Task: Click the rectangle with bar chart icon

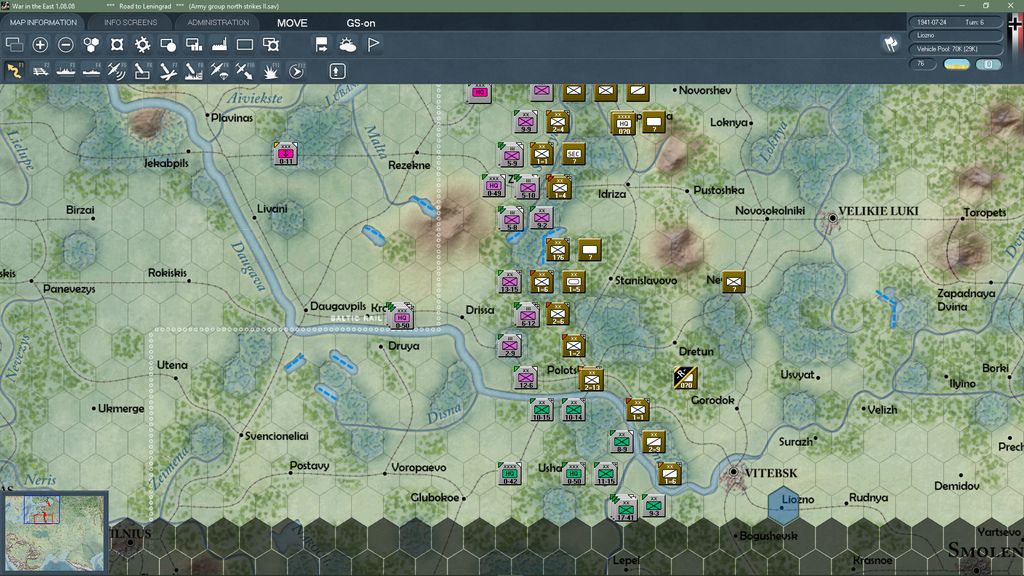Action: pos(193,44)
